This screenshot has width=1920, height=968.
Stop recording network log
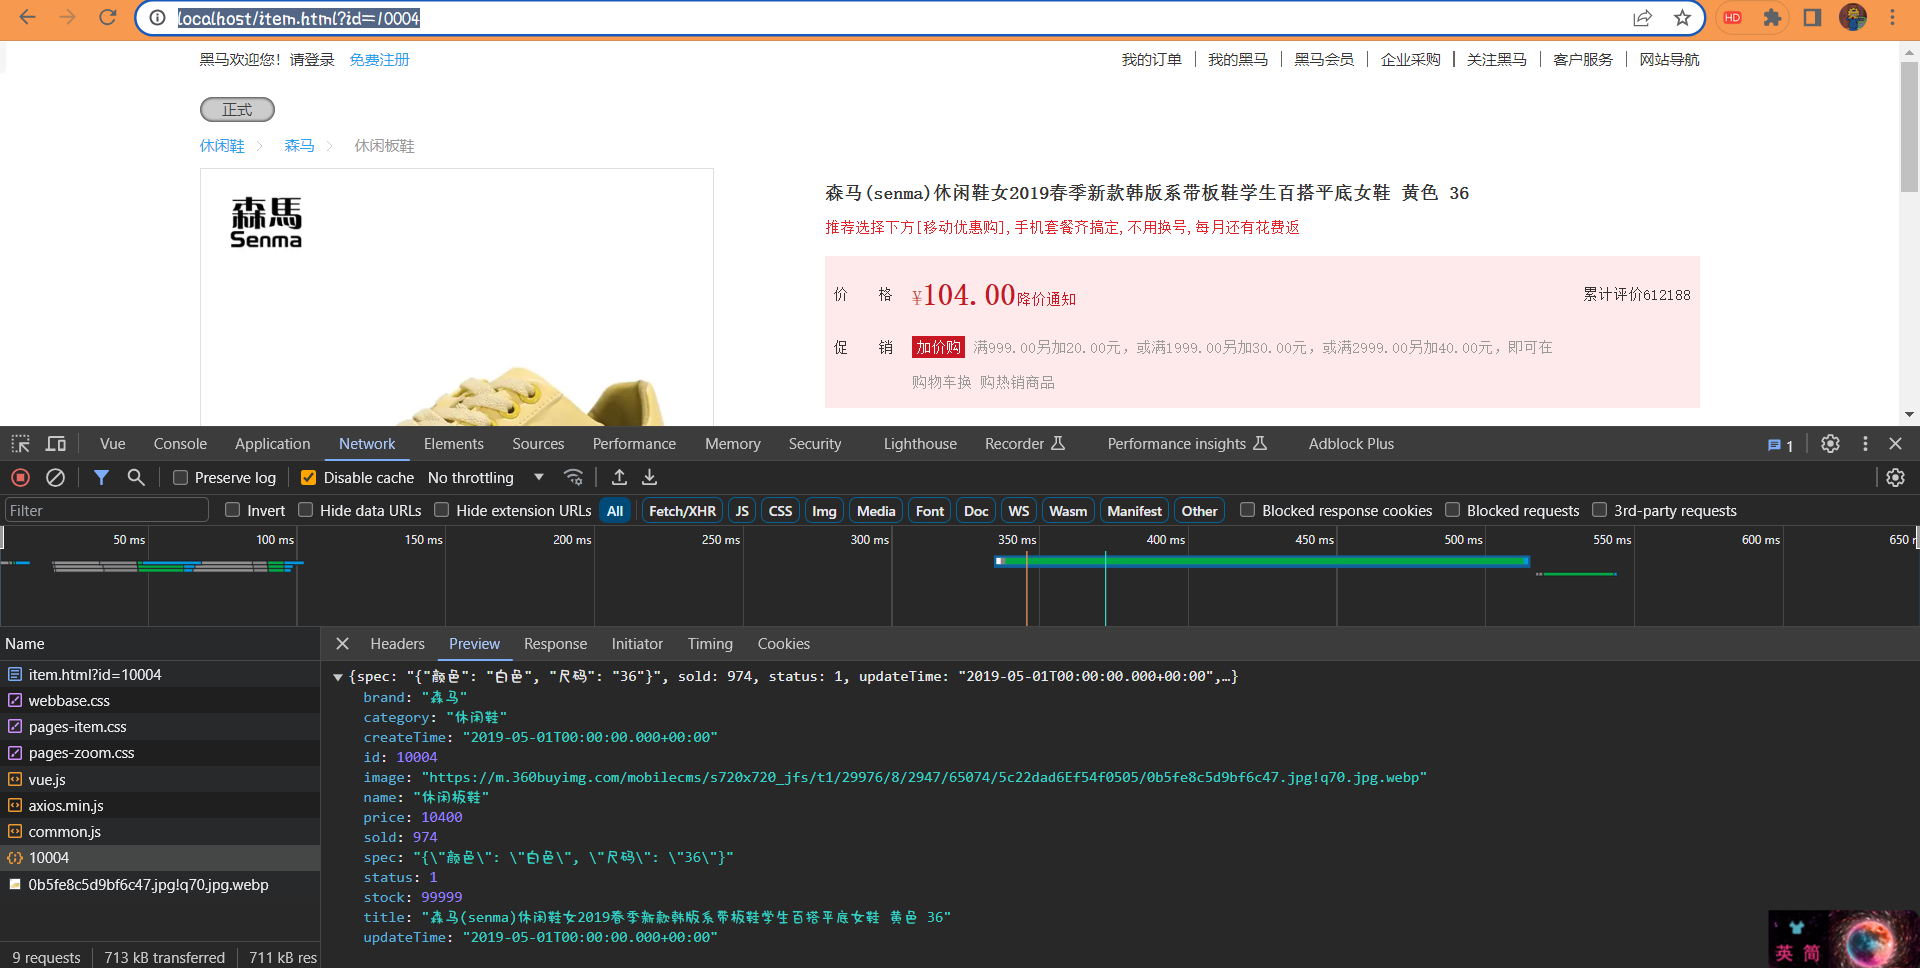[20, 478]
